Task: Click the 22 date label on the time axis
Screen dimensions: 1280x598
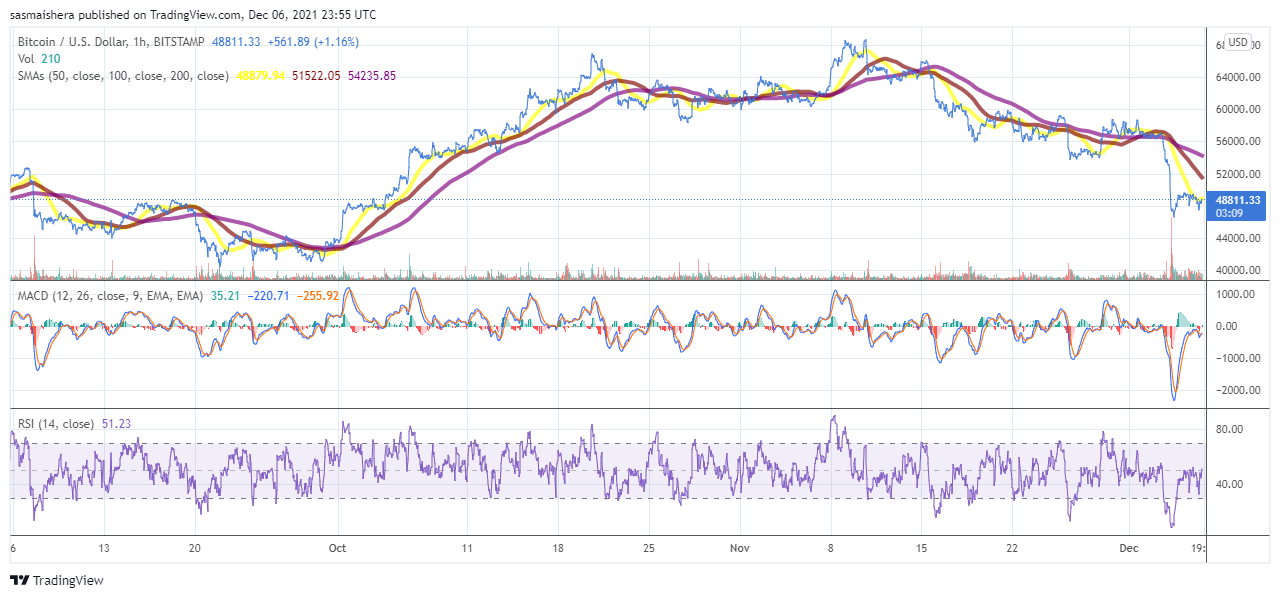Action: (1013, 548)
